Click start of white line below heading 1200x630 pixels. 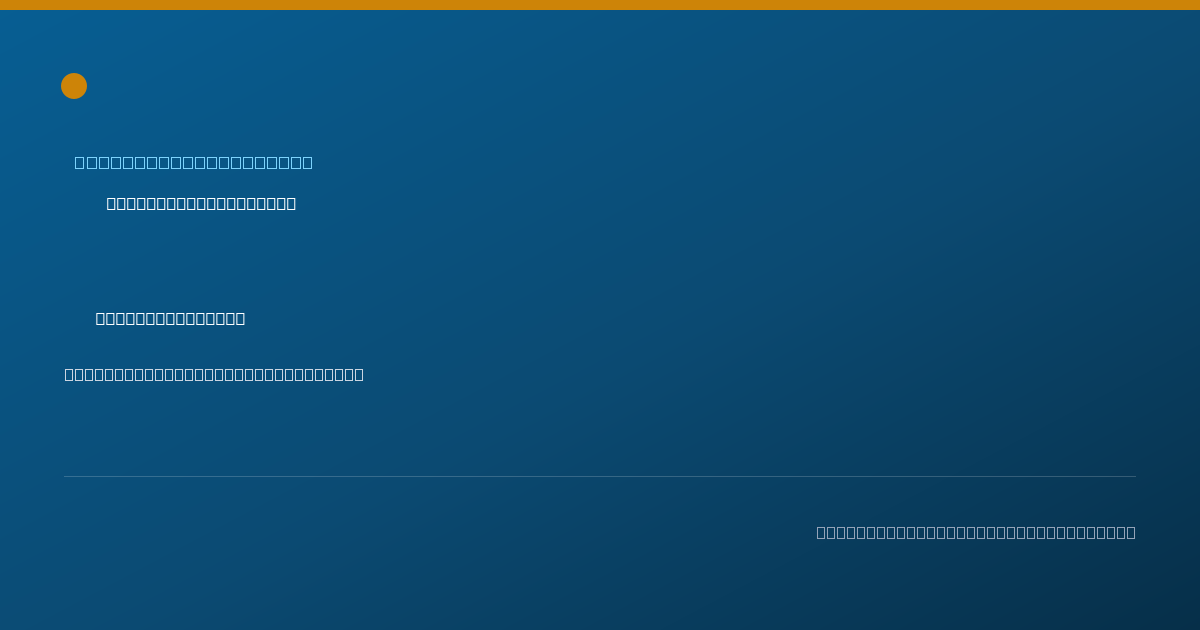[x=112, y=204]
